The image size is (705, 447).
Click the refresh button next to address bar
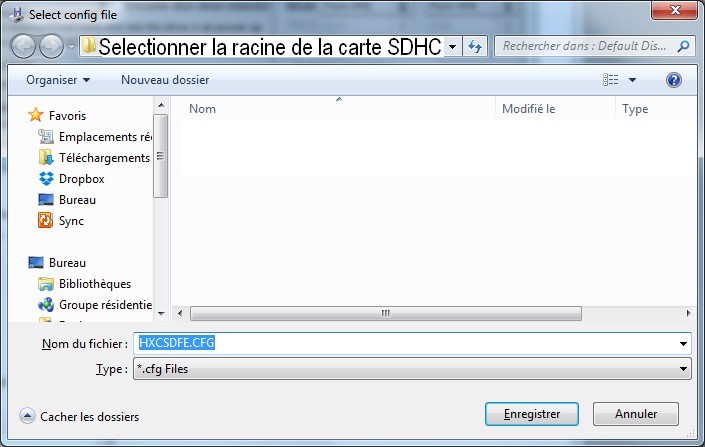[475, 46]
